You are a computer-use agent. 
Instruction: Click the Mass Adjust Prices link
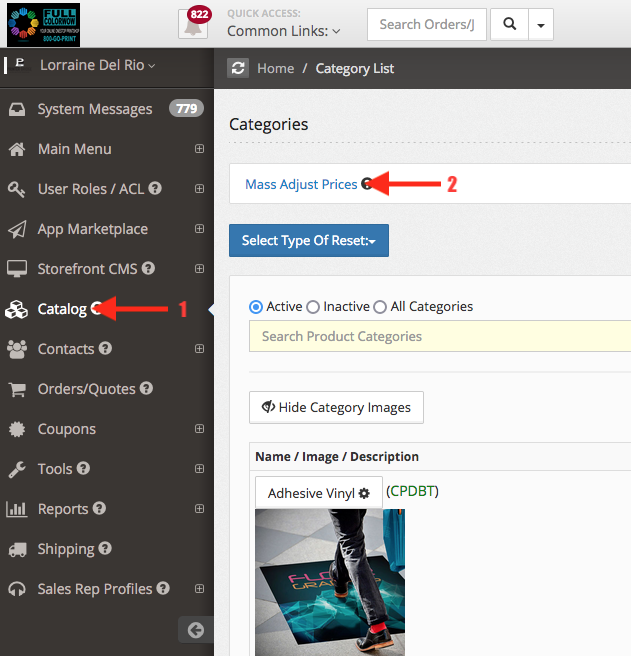tap(301, 184)
